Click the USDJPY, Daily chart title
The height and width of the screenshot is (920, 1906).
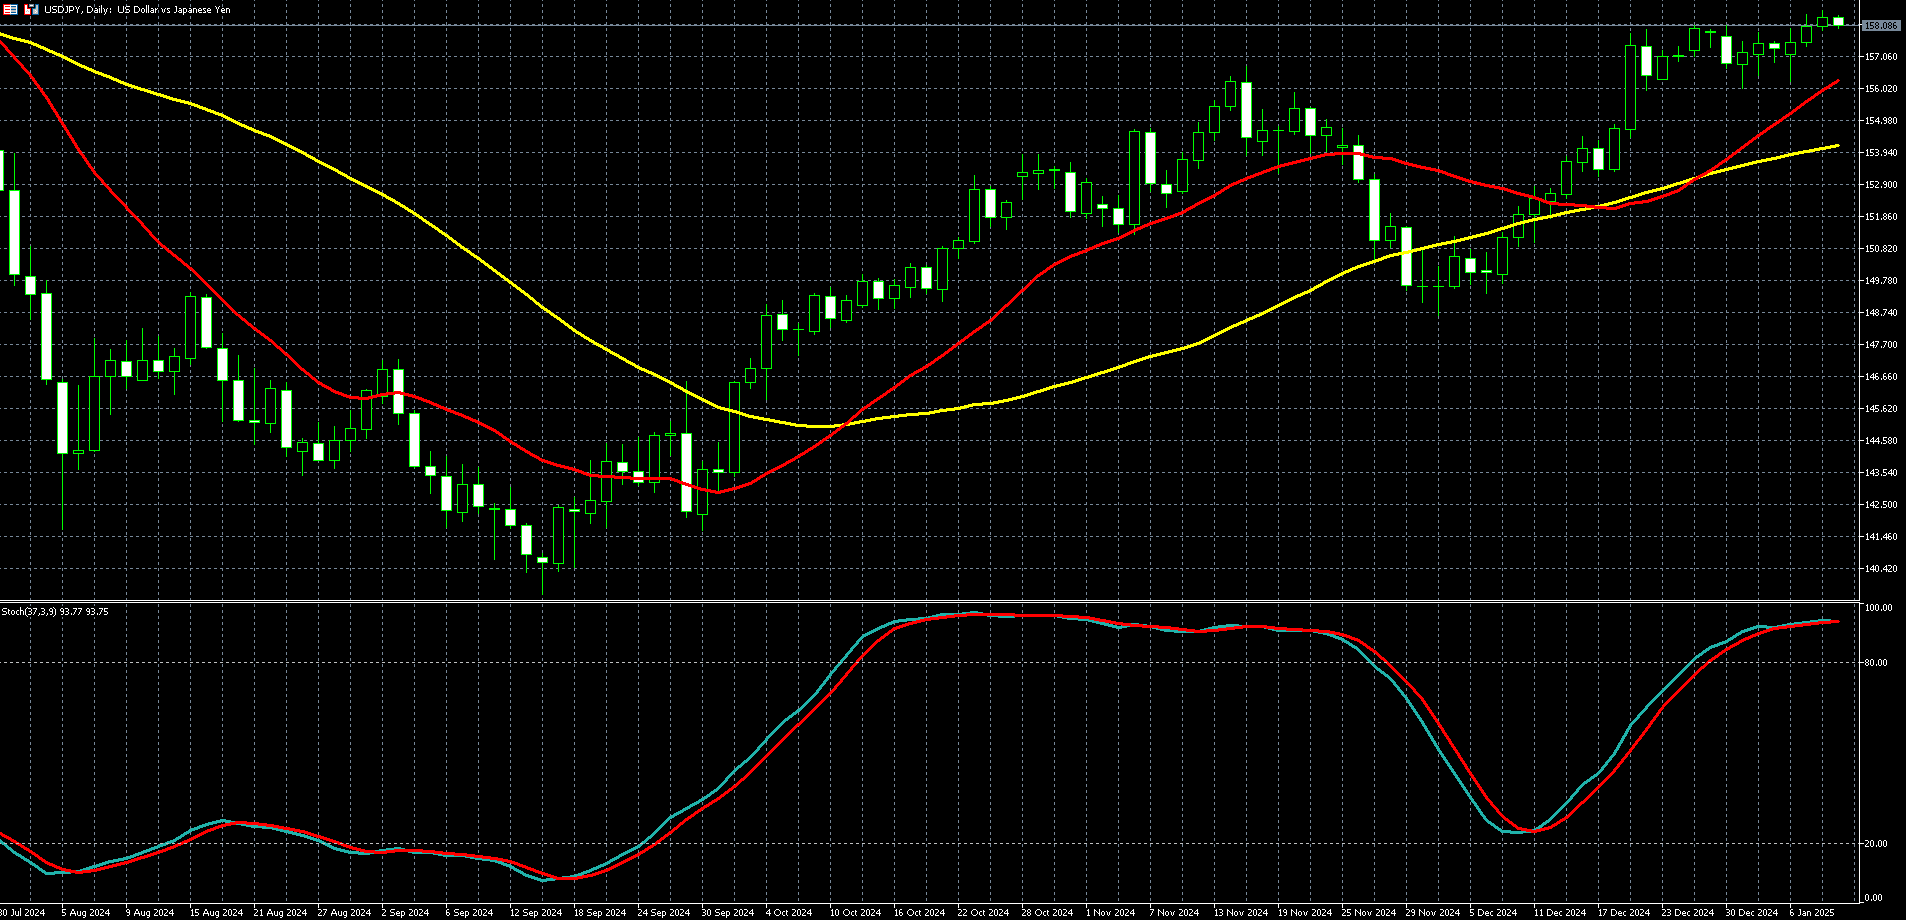137,9
